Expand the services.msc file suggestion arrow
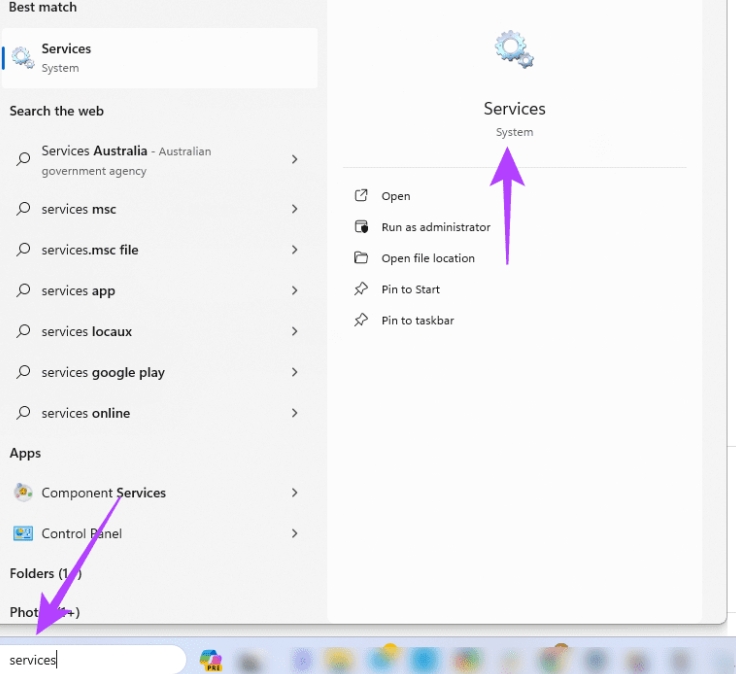The image size is (736, 674). (294, 250)
